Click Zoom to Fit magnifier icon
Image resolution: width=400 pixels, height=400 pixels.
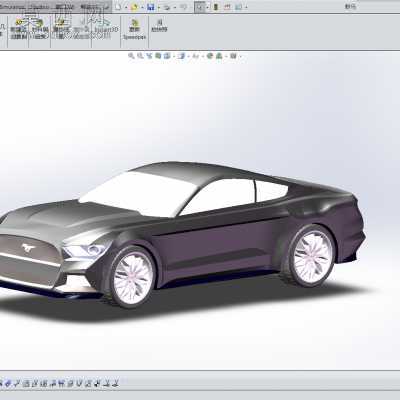pyautogui.click(x=131, y=56)
